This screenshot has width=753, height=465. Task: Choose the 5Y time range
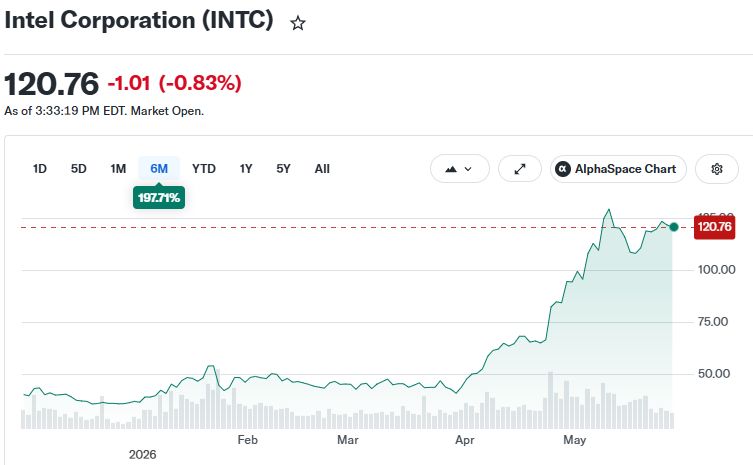pyautogui.click(x=283, y=169)
